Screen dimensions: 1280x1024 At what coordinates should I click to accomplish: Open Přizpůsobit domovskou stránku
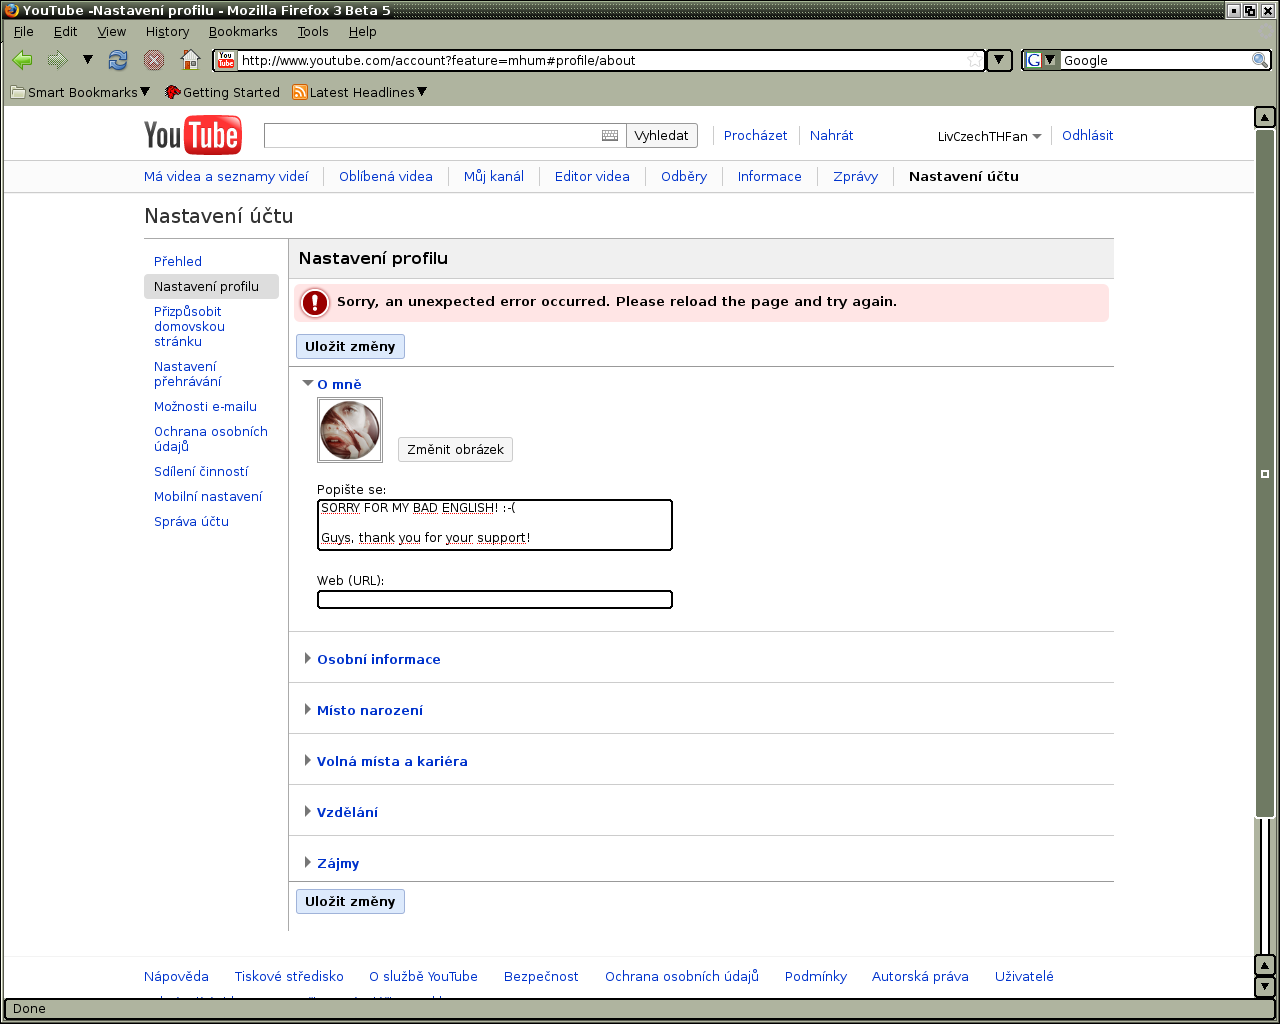(x=189, y=326)
